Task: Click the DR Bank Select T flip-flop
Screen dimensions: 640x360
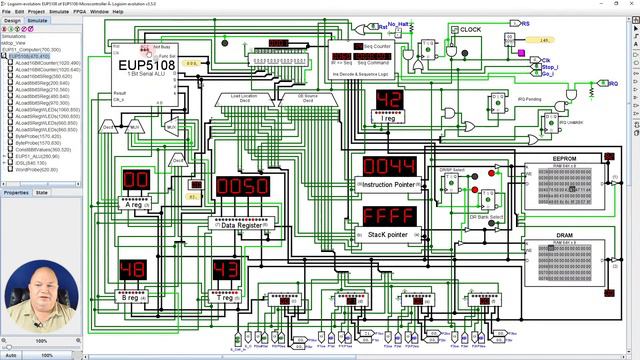Action: 488,200
